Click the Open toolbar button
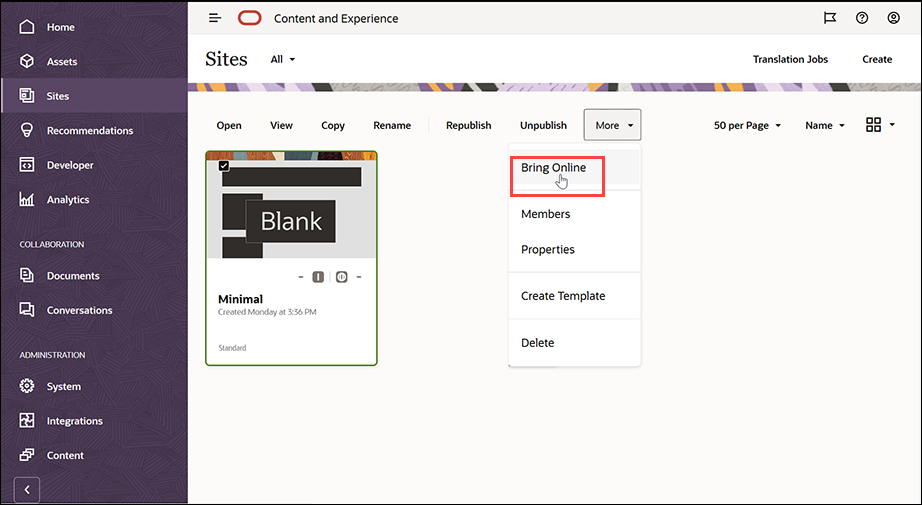 coord(229,125)
